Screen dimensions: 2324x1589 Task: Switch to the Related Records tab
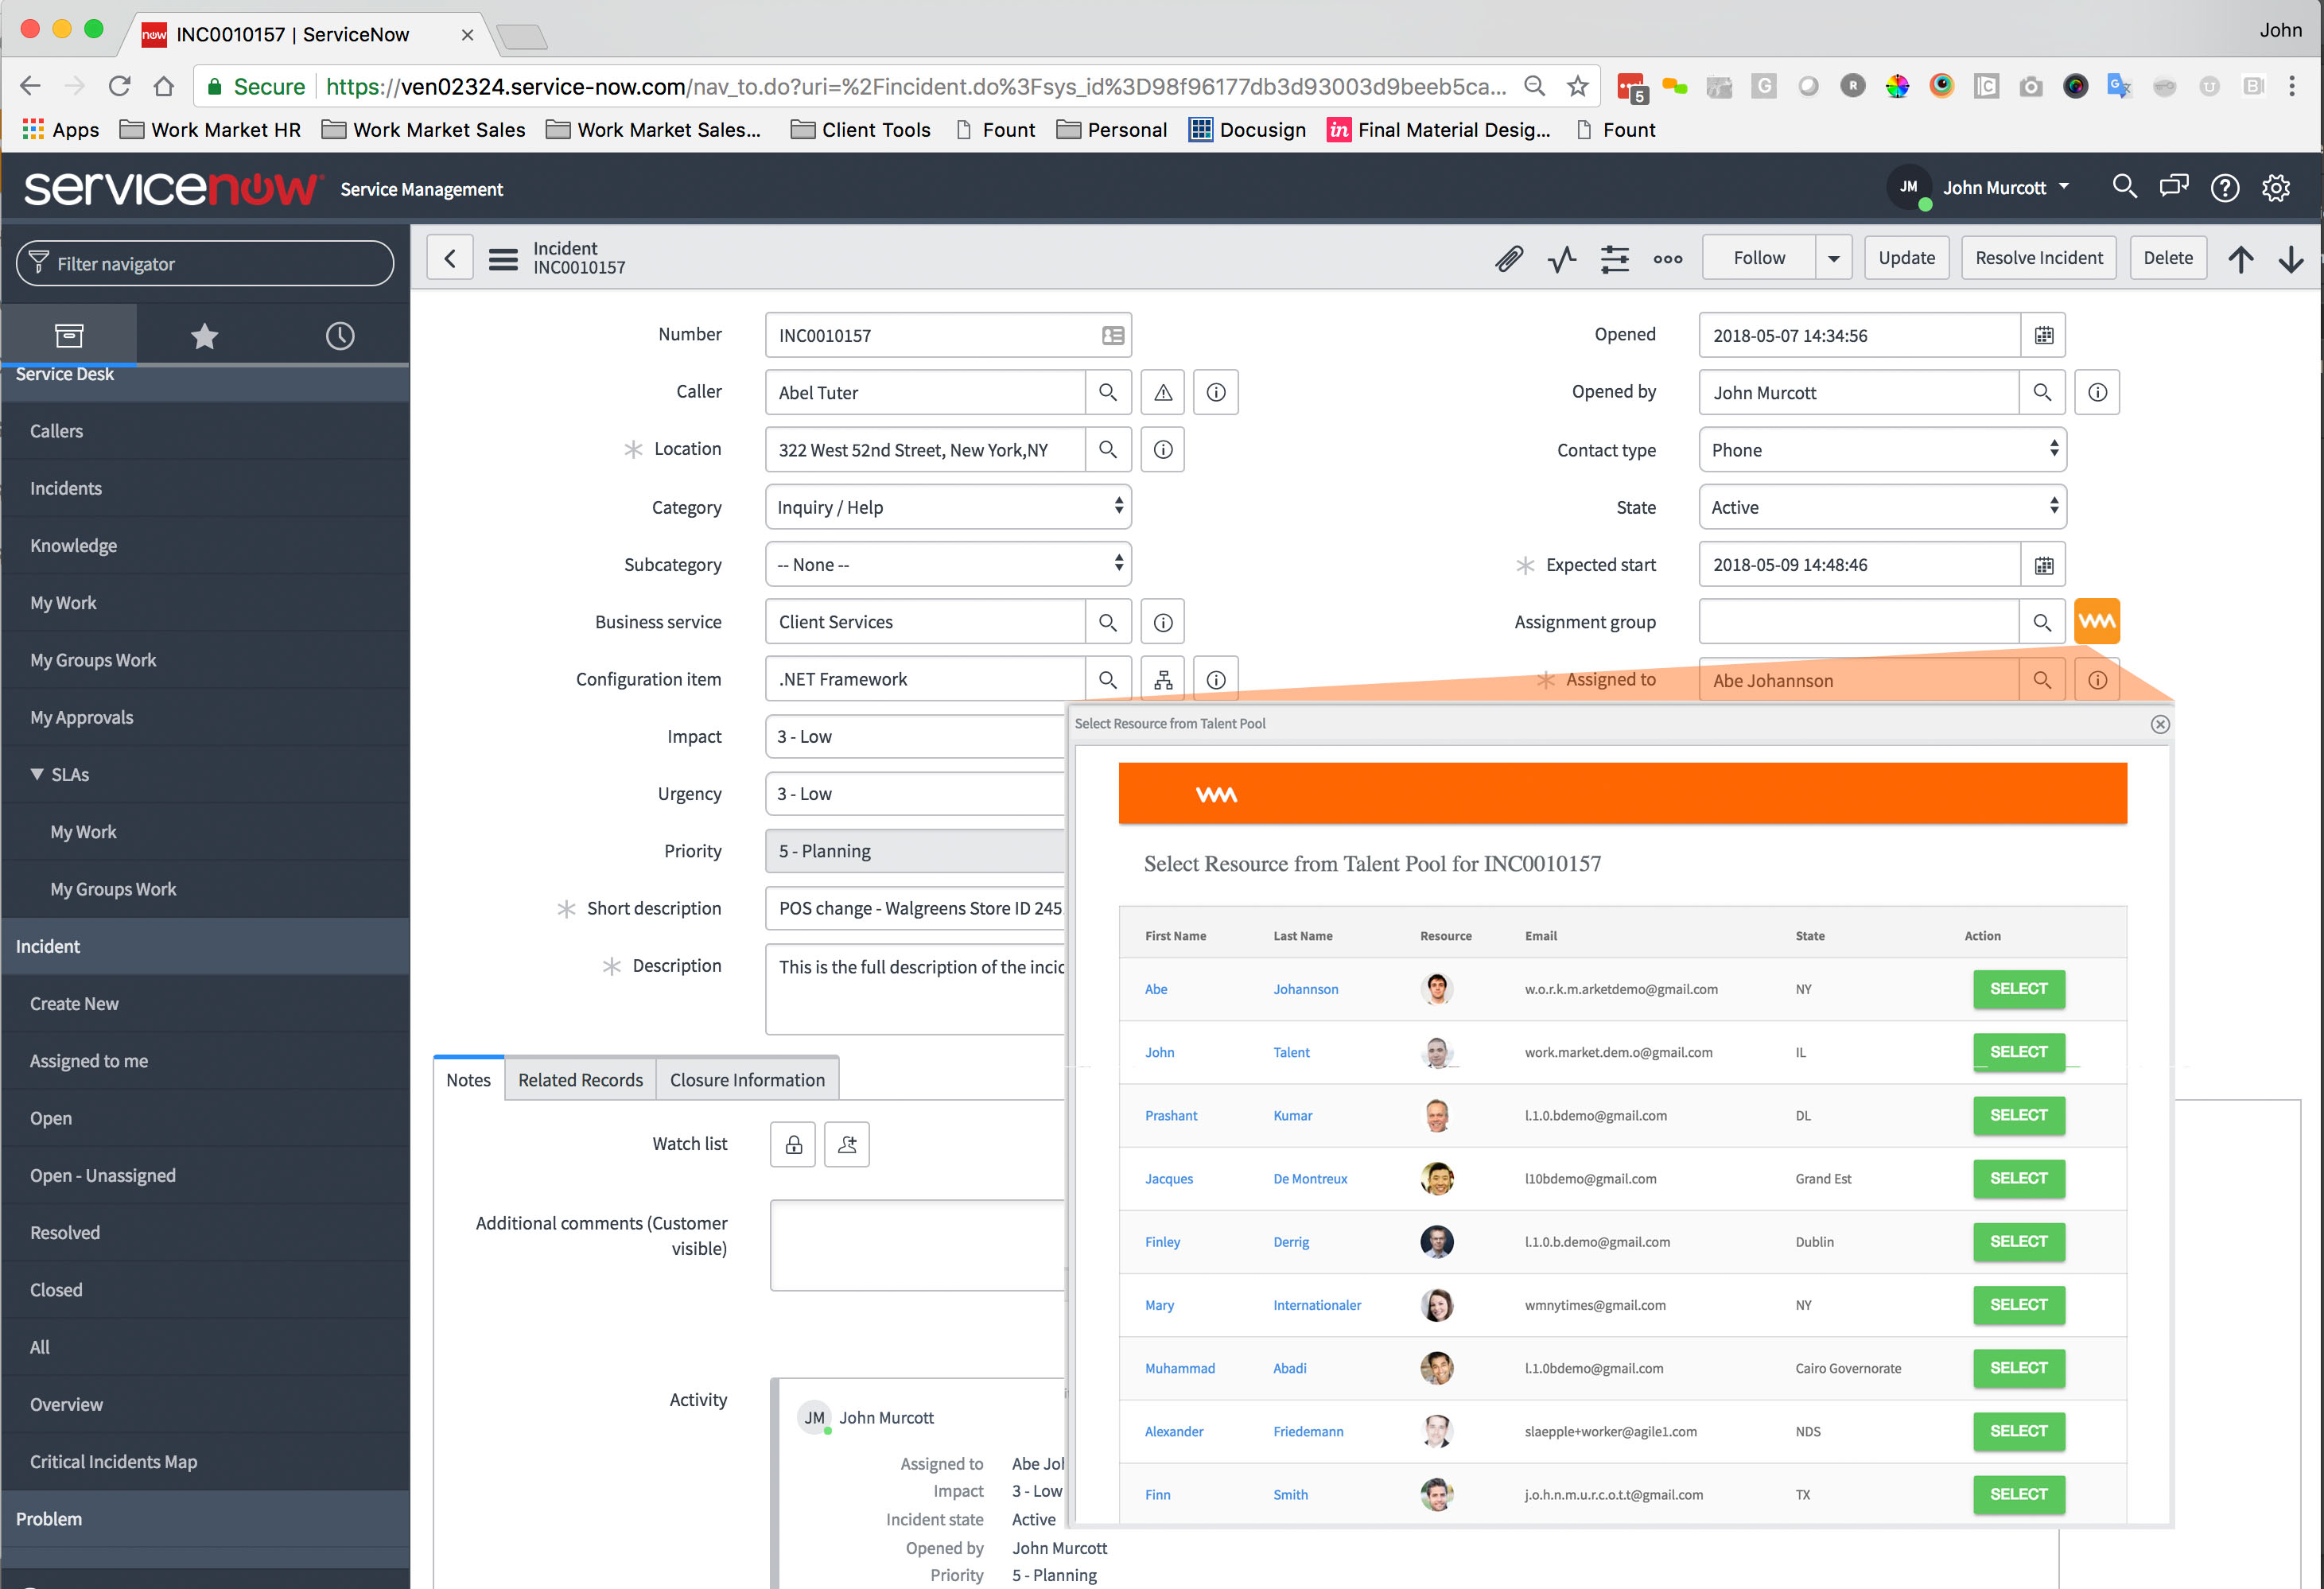[x=579, y=1078]
